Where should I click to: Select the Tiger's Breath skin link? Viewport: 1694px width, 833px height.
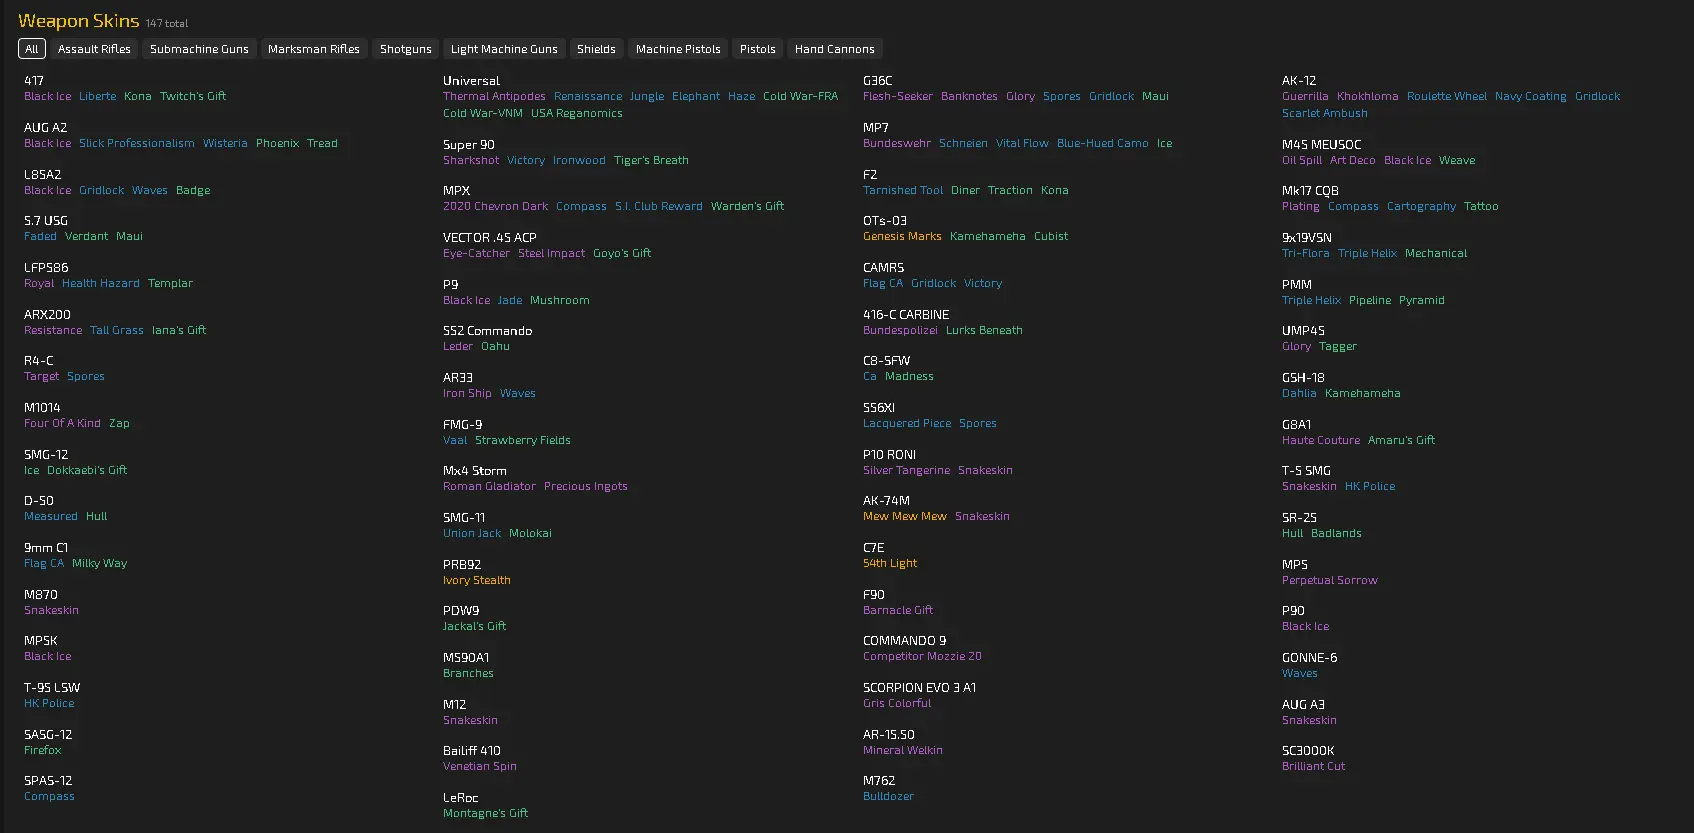click(x=651, y=160)
